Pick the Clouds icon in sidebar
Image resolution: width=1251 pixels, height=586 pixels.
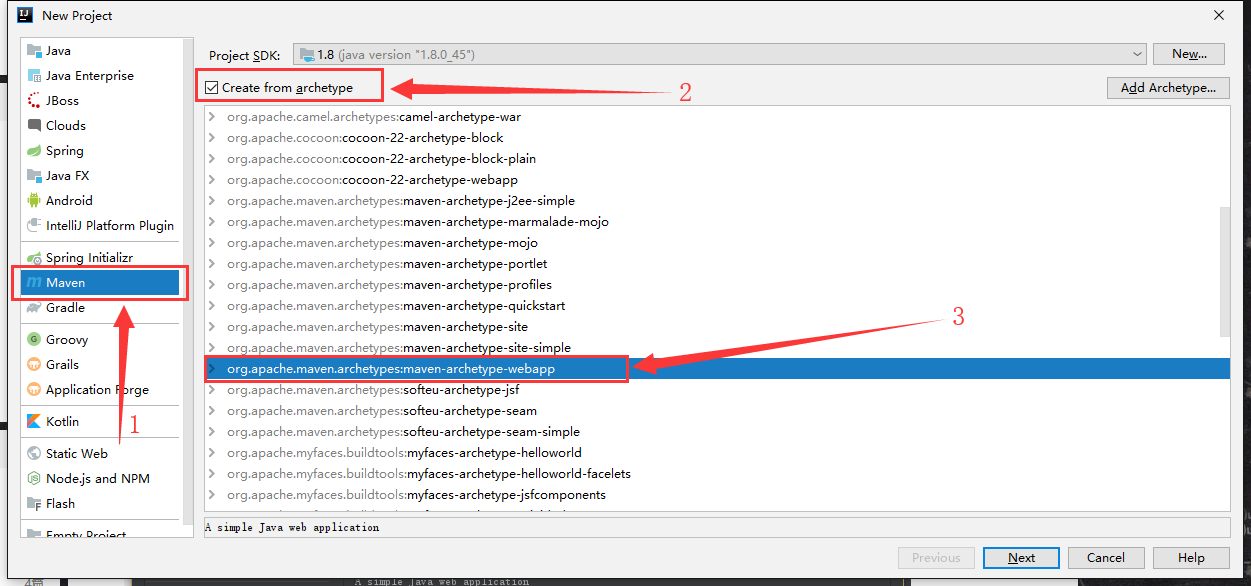(34, 126)
